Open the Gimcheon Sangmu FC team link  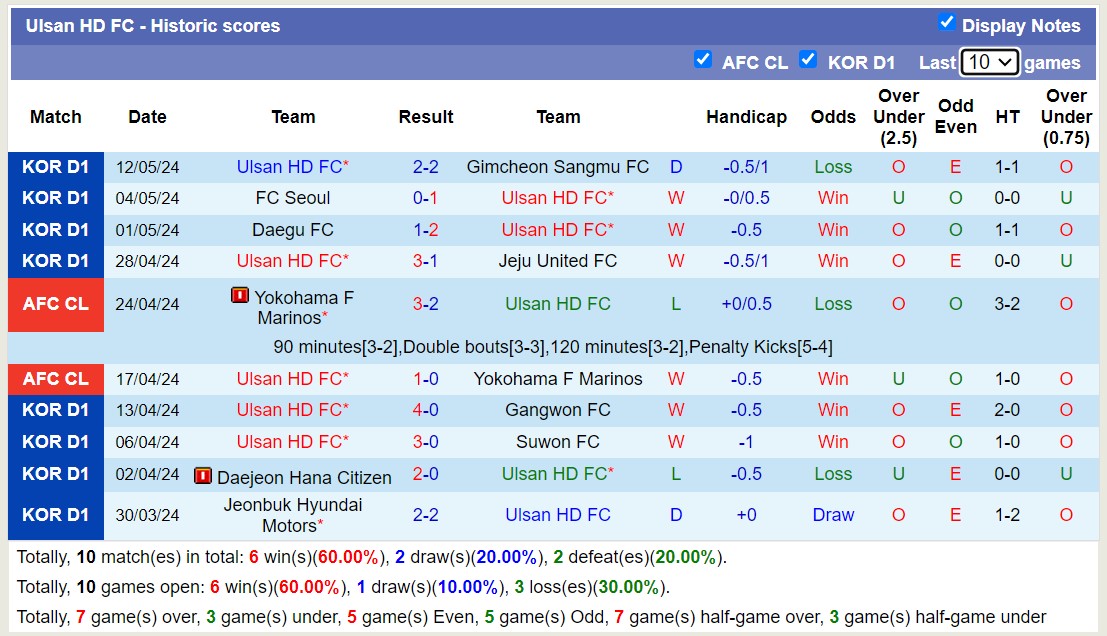(557, 166)
